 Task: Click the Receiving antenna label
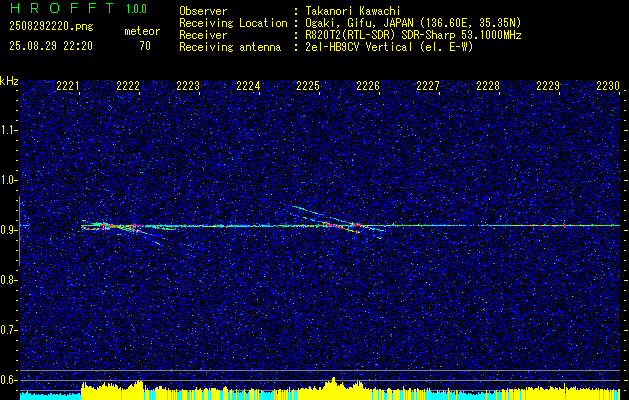[230, 47]
